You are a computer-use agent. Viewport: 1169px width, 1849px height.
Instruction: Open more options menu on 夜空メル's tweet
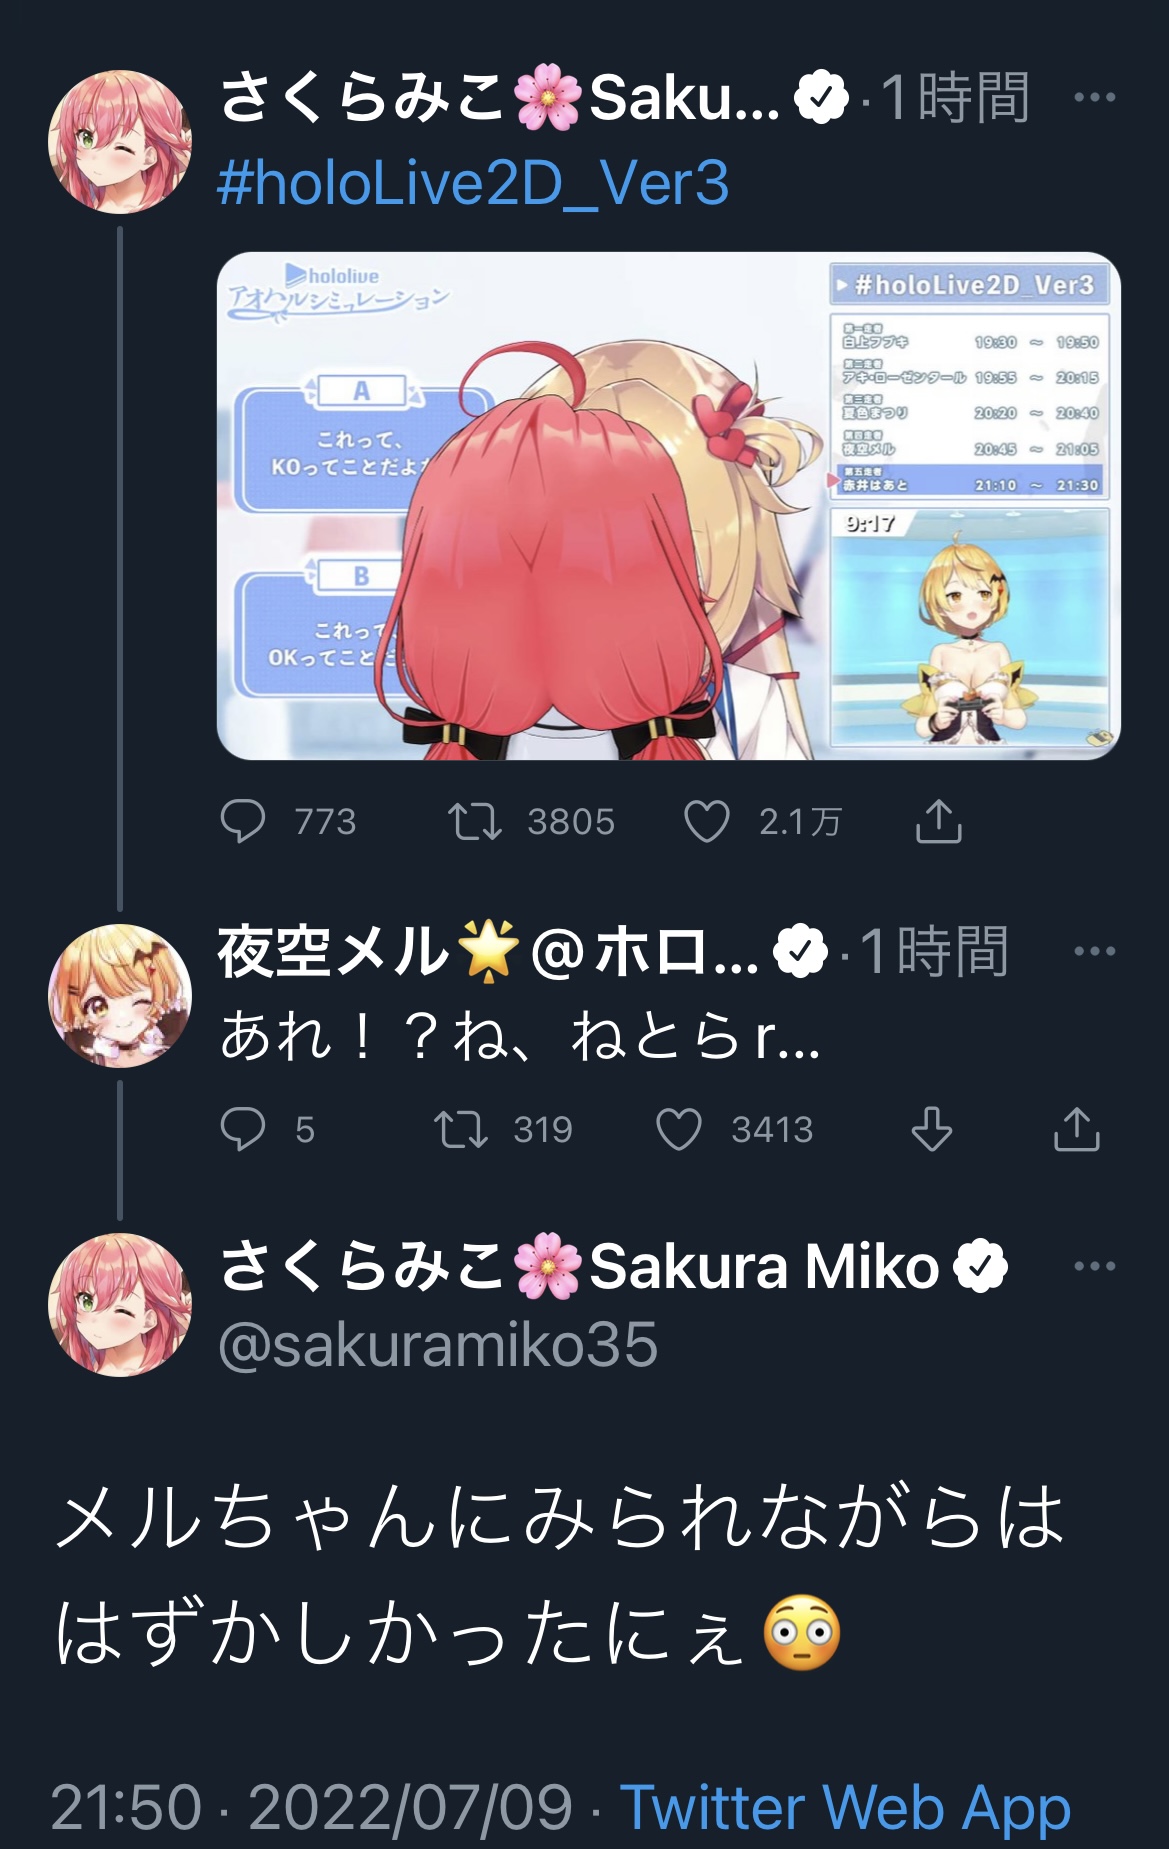[1094, 951]
